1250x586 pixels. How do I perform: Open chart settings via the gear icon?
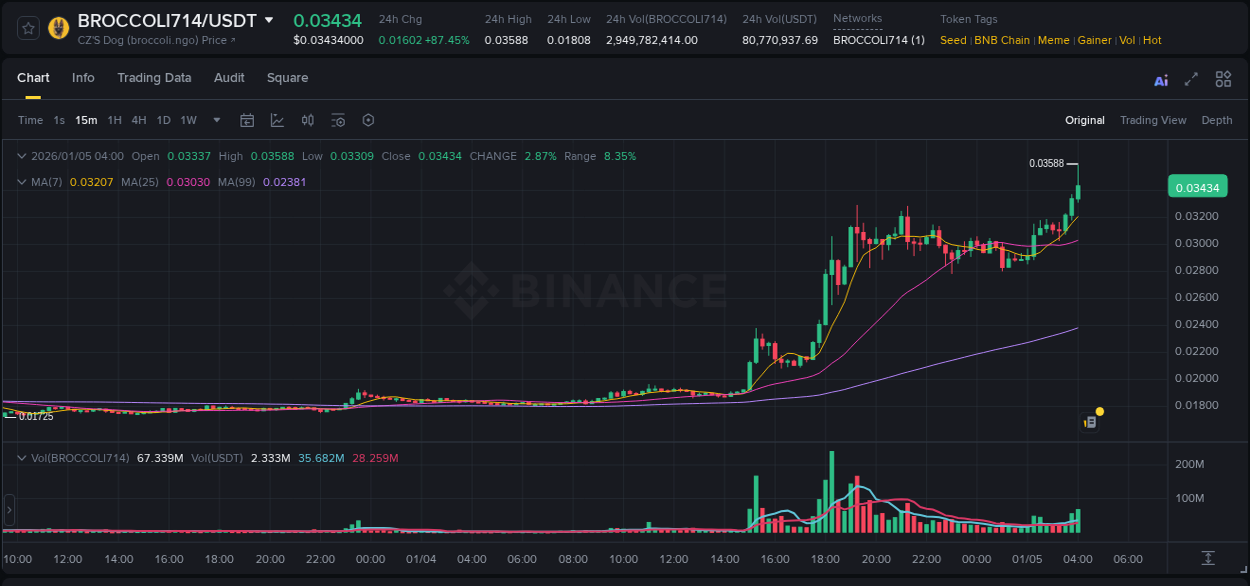pos(368,120)
